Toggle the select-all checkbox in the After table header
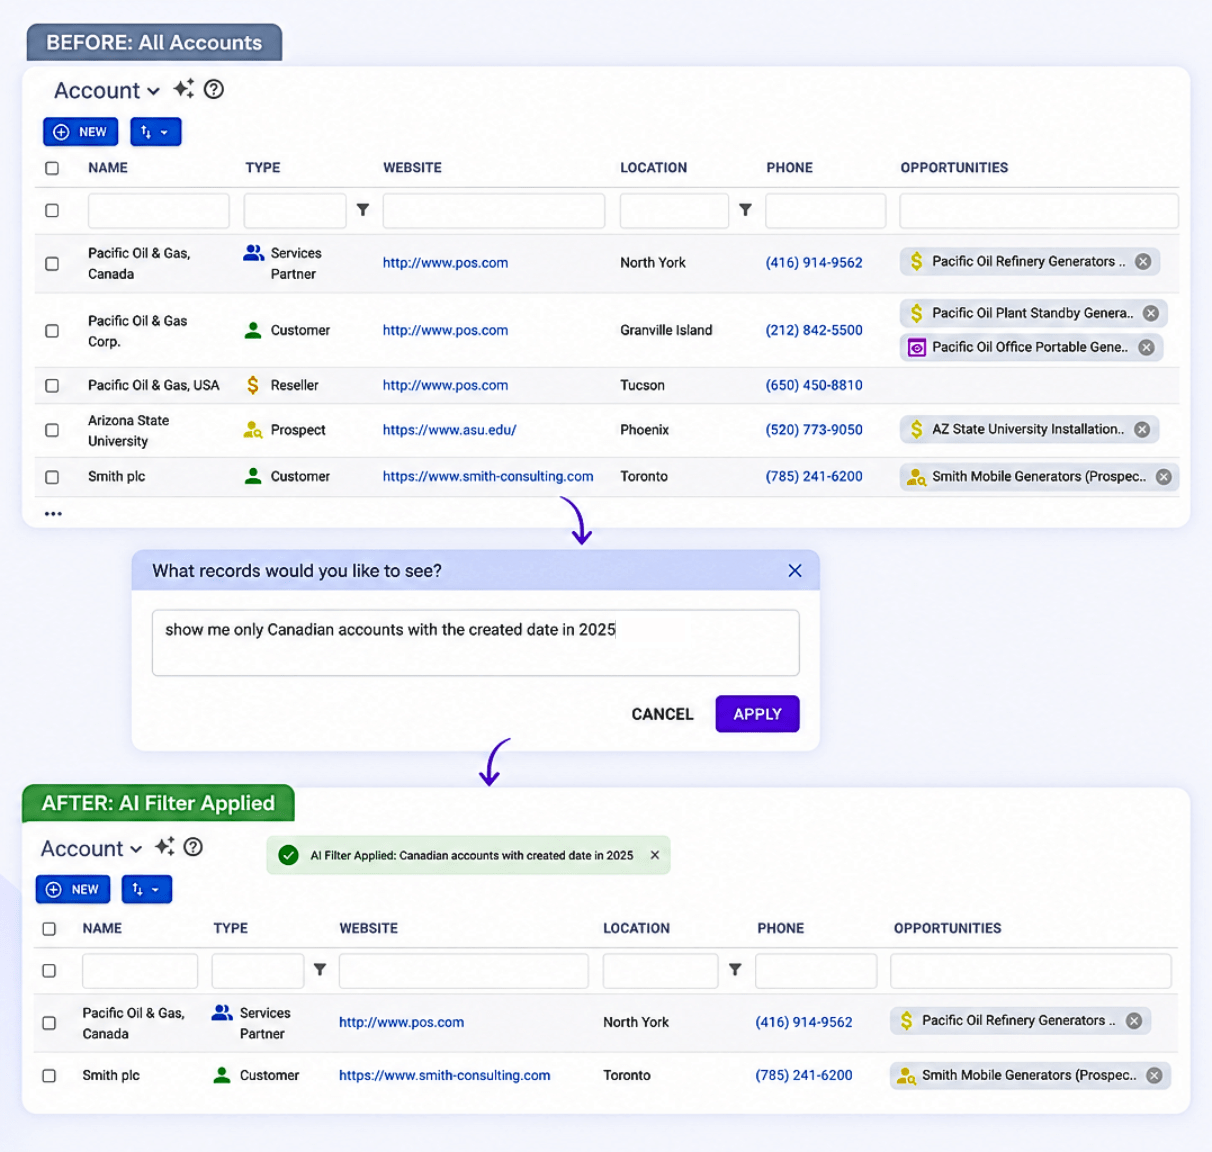Image resolution: width=1212 pixels, height=1152 pixels. pos(49,928)
